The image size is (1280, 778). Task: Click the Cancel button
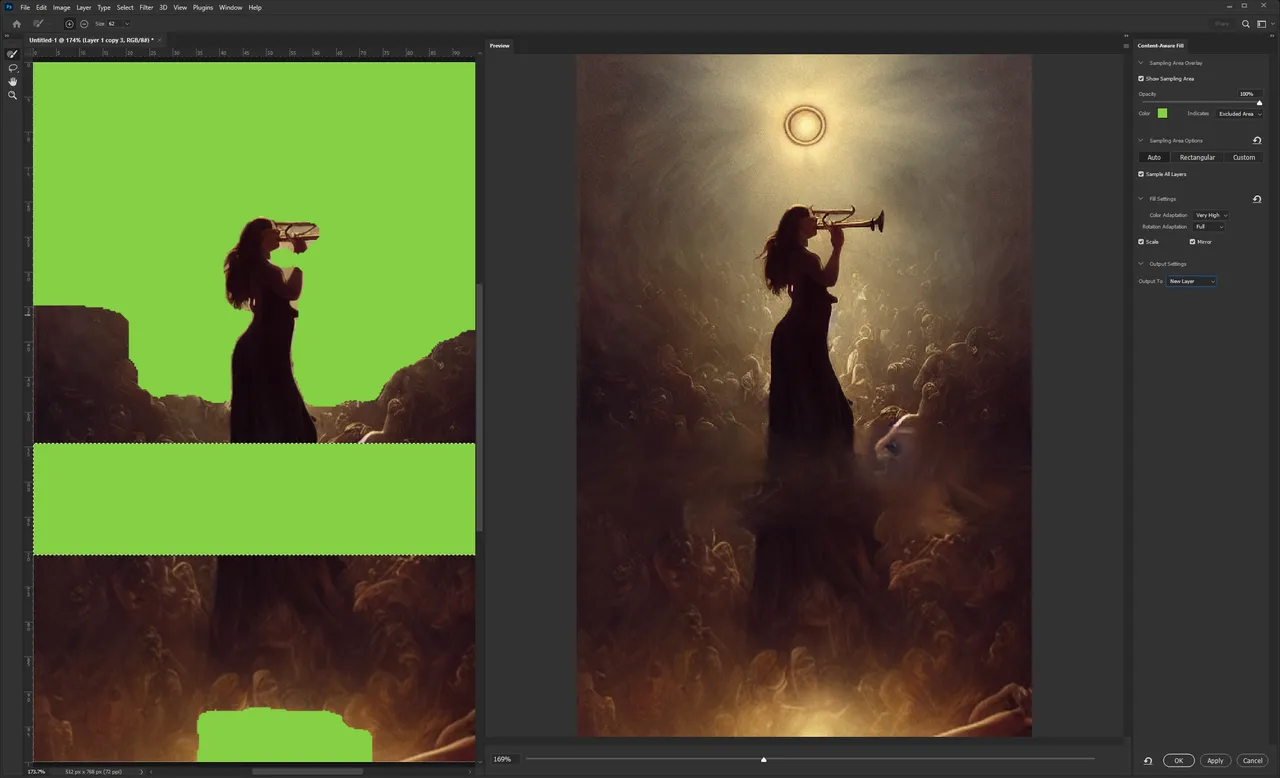pyautogui.click(x=1252, y=760)
